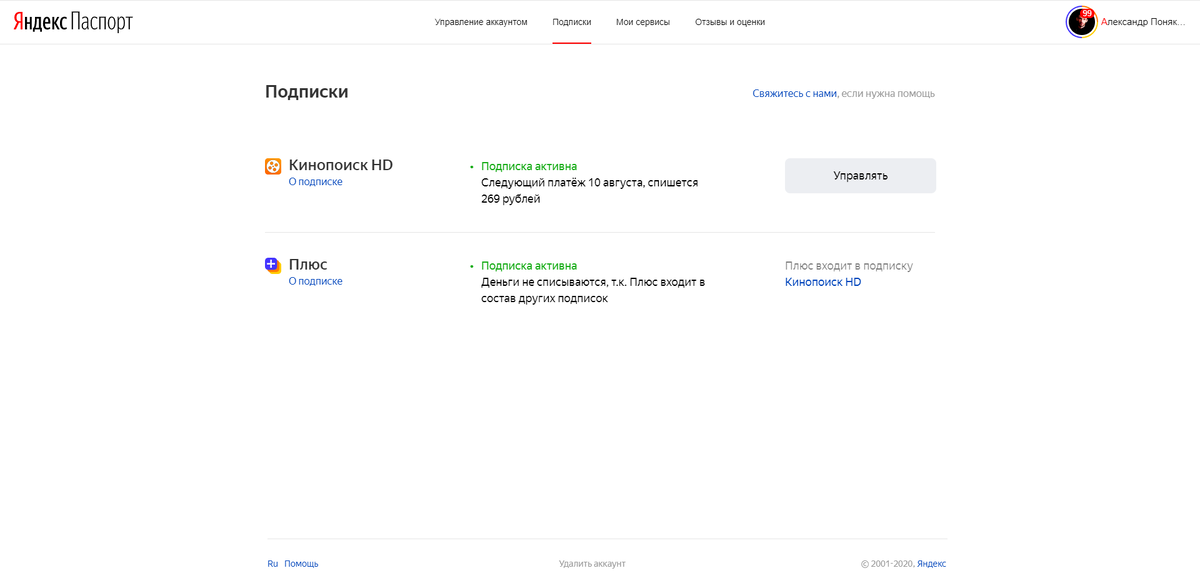1200x588 pixels.
Task: Go to the Отзывы и оценки tab
Action: point(730,22)
